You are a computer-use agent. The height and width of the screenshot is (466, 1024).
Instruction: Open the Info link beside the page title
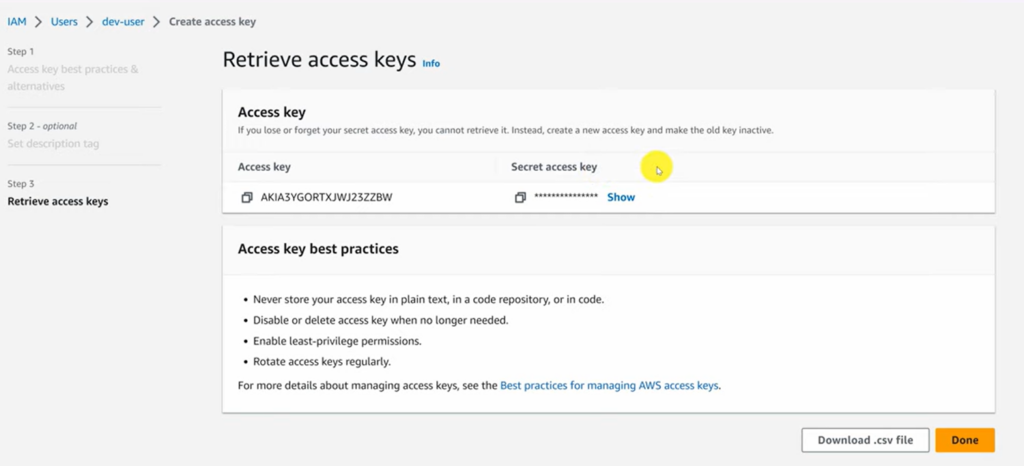pyautogui.click(x=431, y=64)
